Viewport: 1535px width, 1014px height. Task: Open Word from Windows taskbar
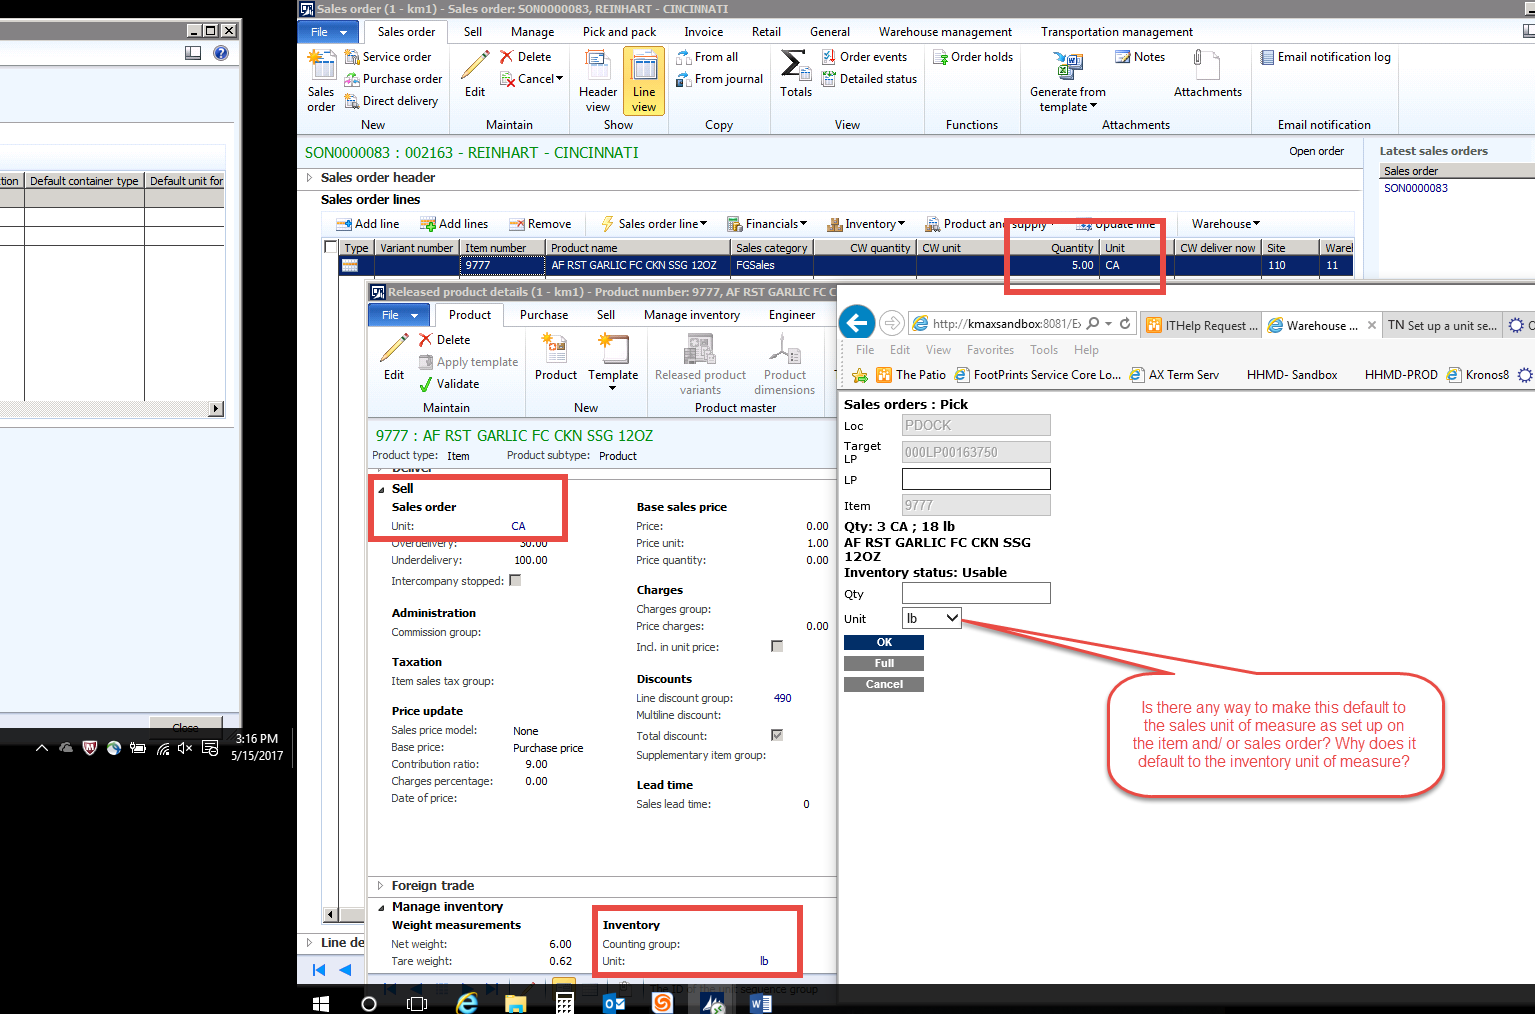[760, 1002]
